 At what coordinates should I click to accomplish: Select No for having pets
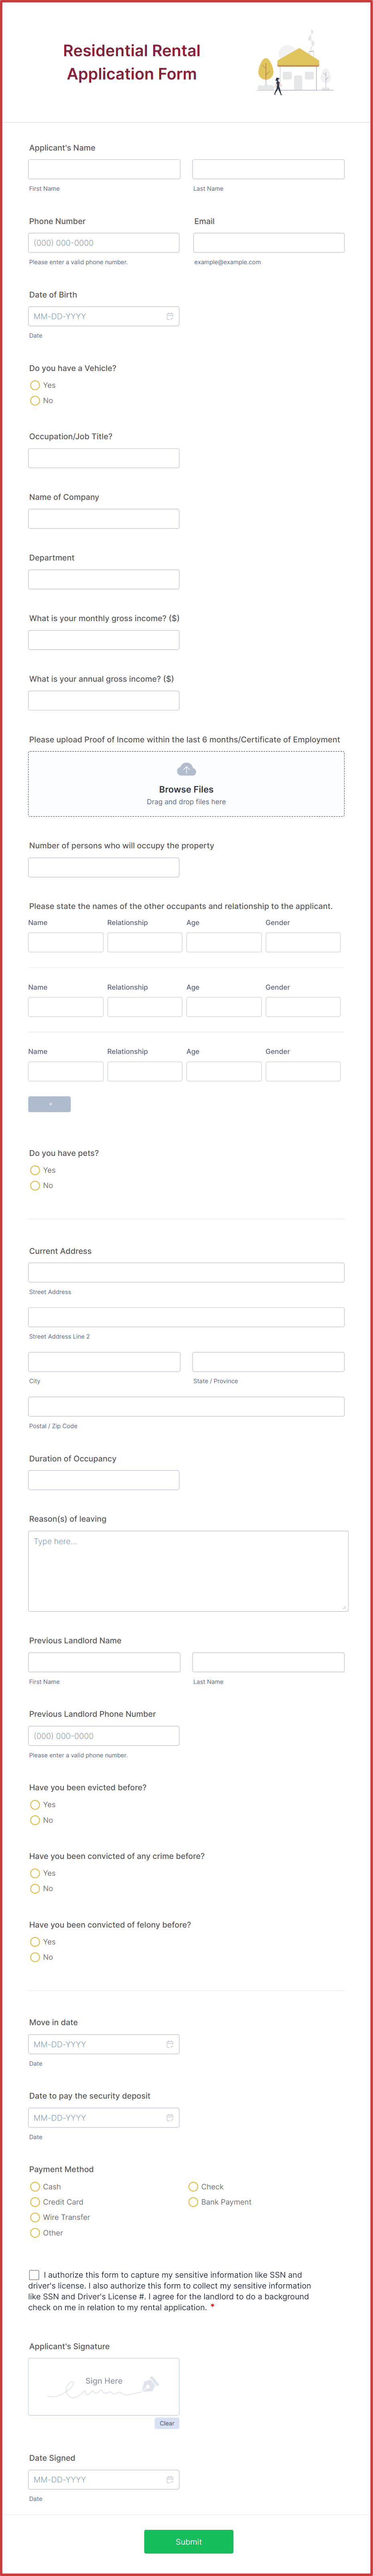35,1185
